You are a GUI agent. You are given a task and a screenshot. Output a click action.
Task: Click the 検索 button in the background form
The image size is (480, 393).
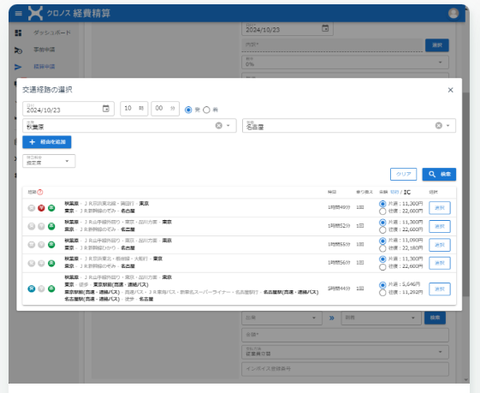click(x=435, y=318)
